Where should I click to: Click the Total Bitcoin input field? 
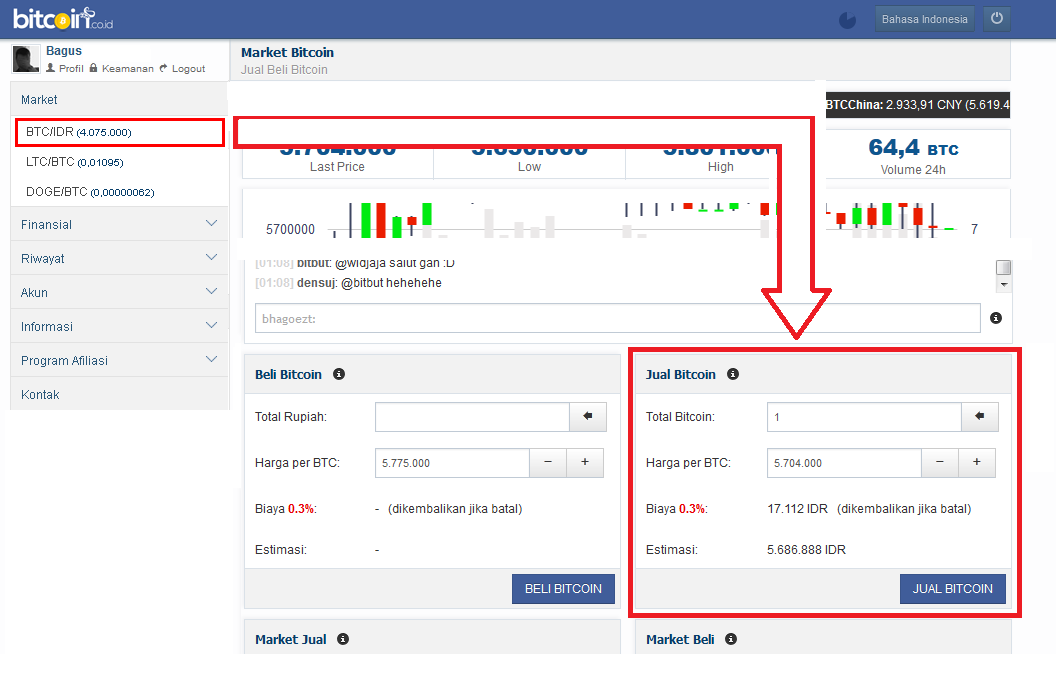864,417
